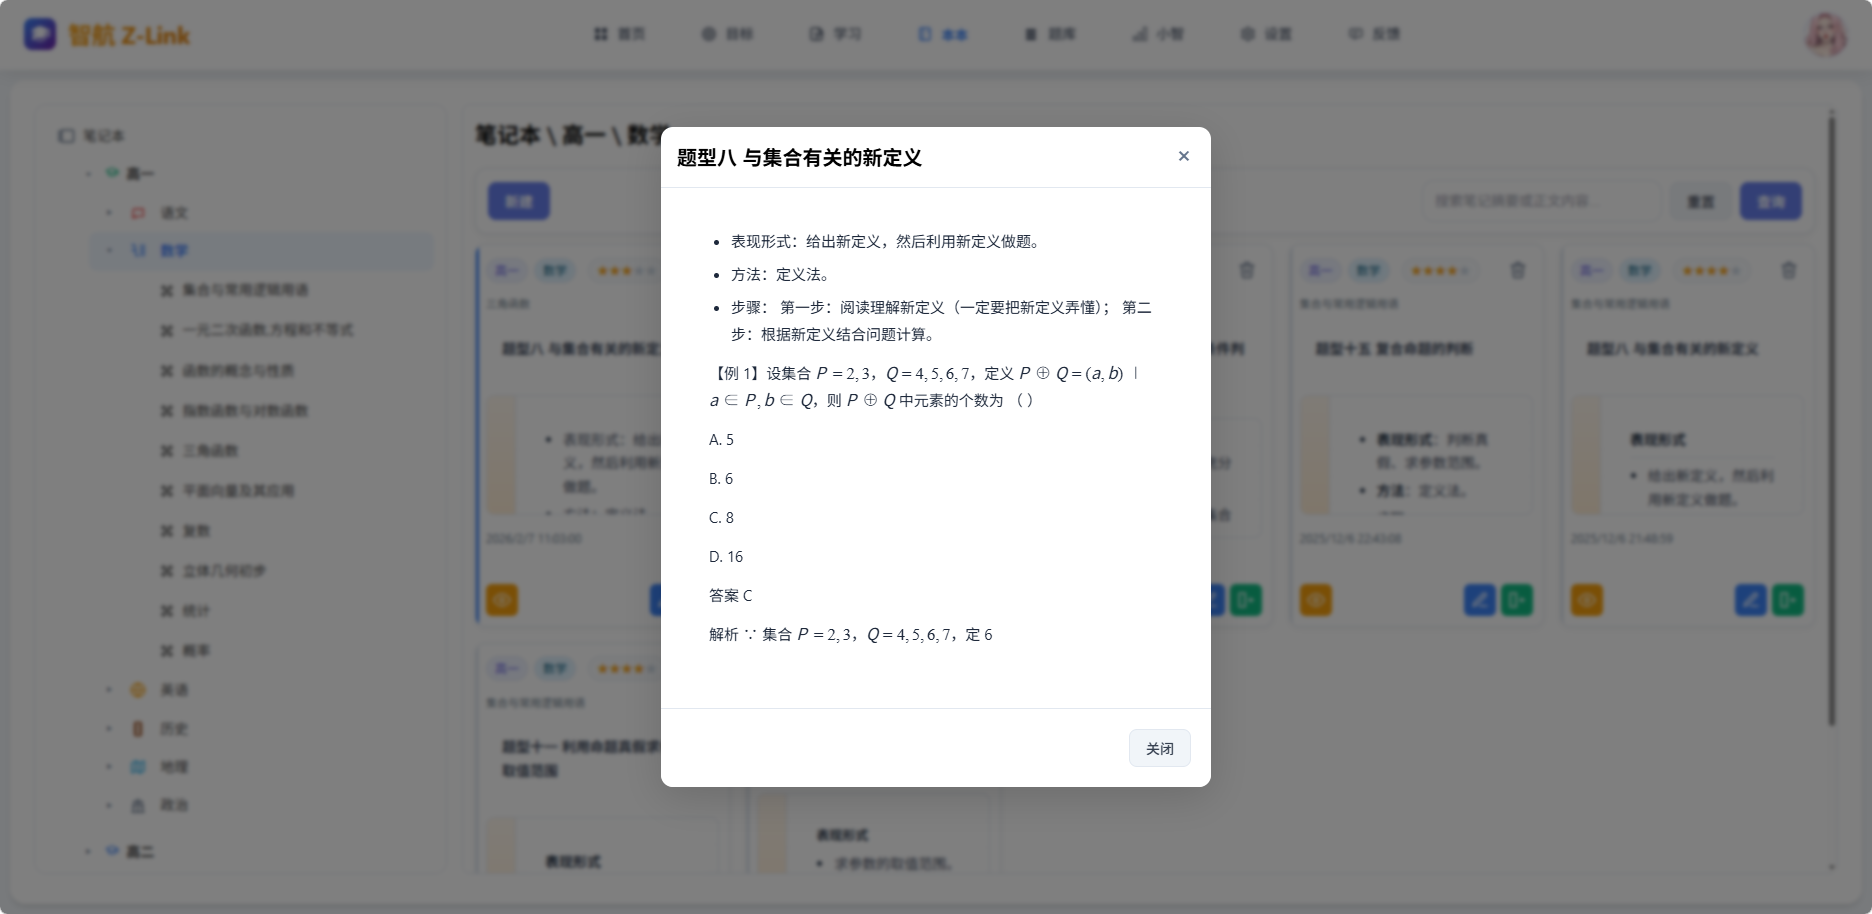Click the green export icon on the rightmost card

(x=1788, y=600)
